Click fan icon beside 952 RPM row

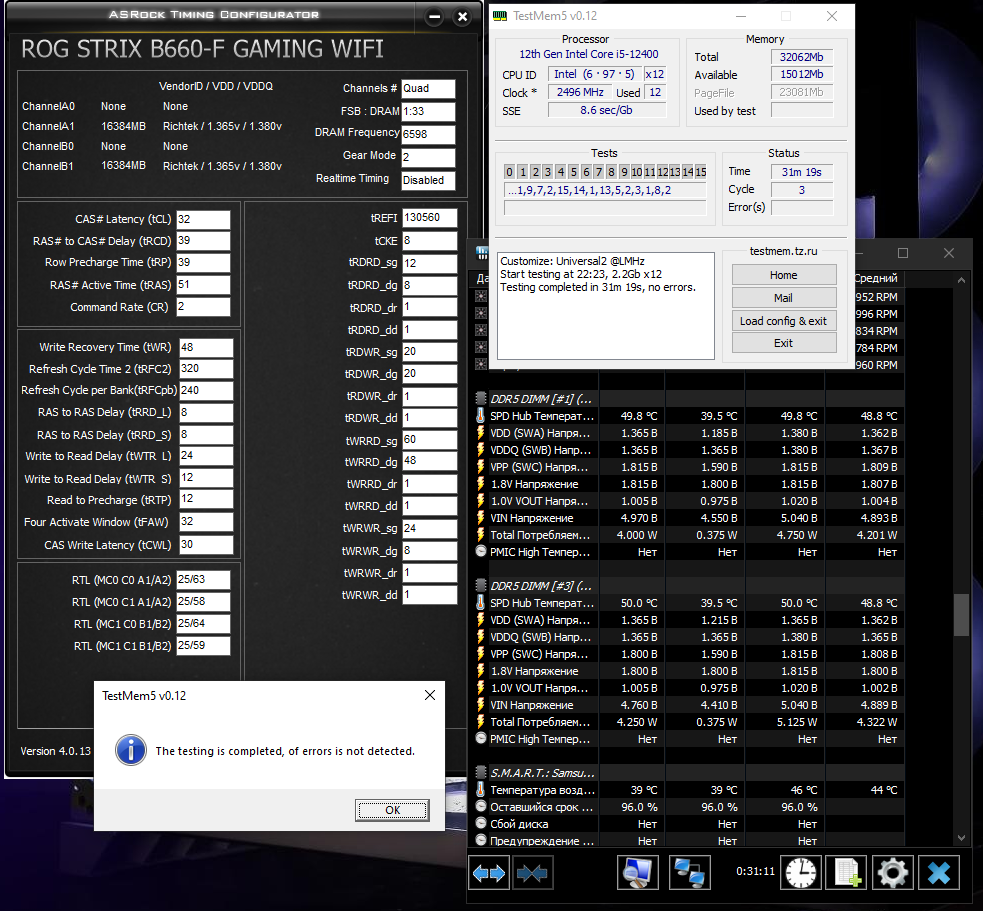[x=481, y=297]
